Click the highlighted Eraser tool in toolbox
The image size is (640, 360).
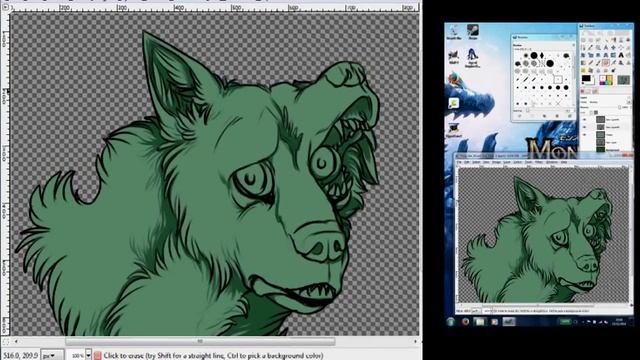click(606, 62)
